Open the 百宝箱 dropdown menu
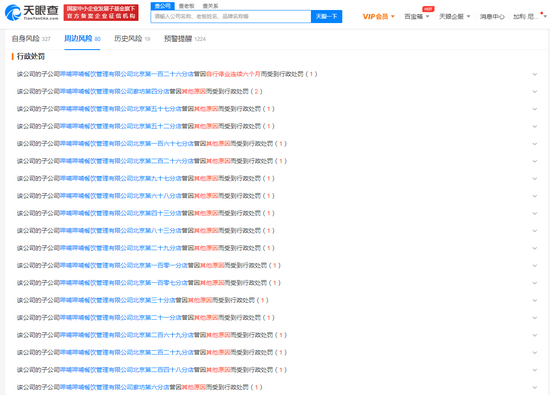Viewport: 550px width, 395px height. (x=417, y=16)
